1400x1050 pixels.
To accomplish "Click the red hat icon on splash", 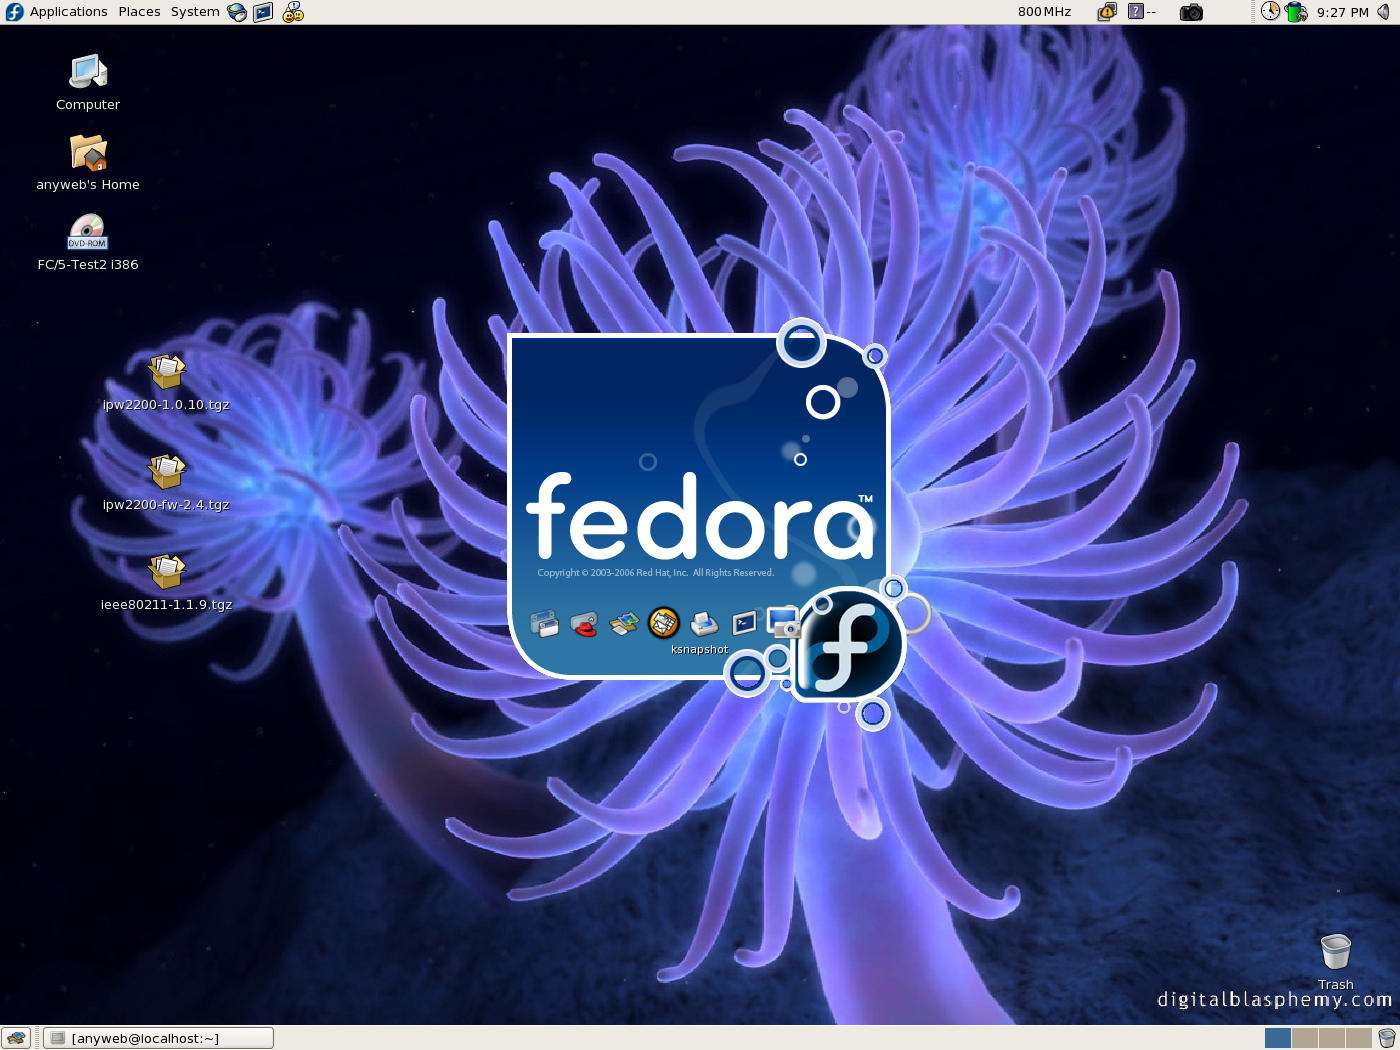I will point(584,625).
